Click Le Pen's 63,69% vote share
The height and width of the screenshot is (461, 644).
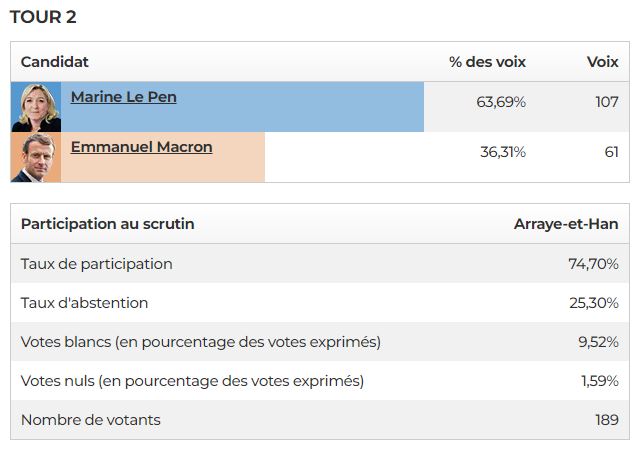click(x=501, y=102)
